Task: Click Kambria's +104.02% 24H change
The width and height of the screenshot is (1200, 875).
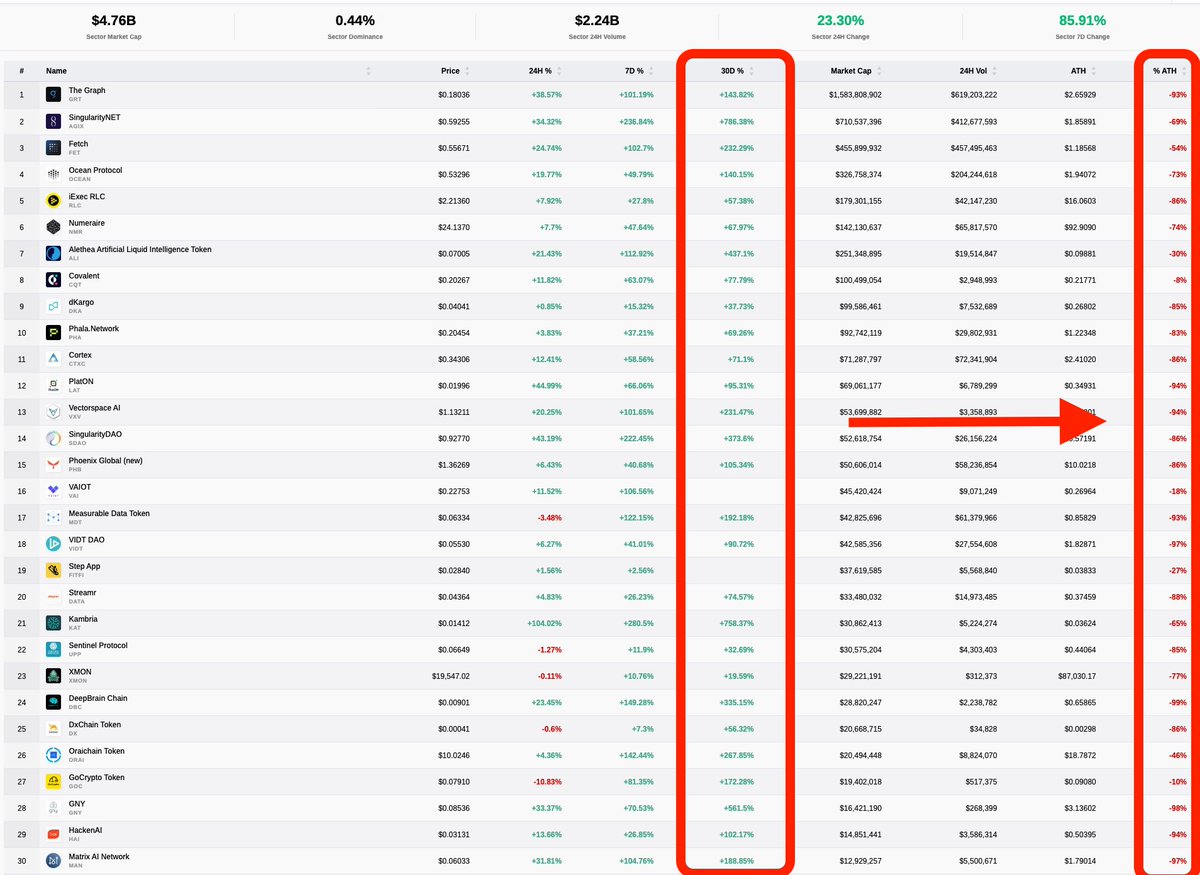Action: 544,623
